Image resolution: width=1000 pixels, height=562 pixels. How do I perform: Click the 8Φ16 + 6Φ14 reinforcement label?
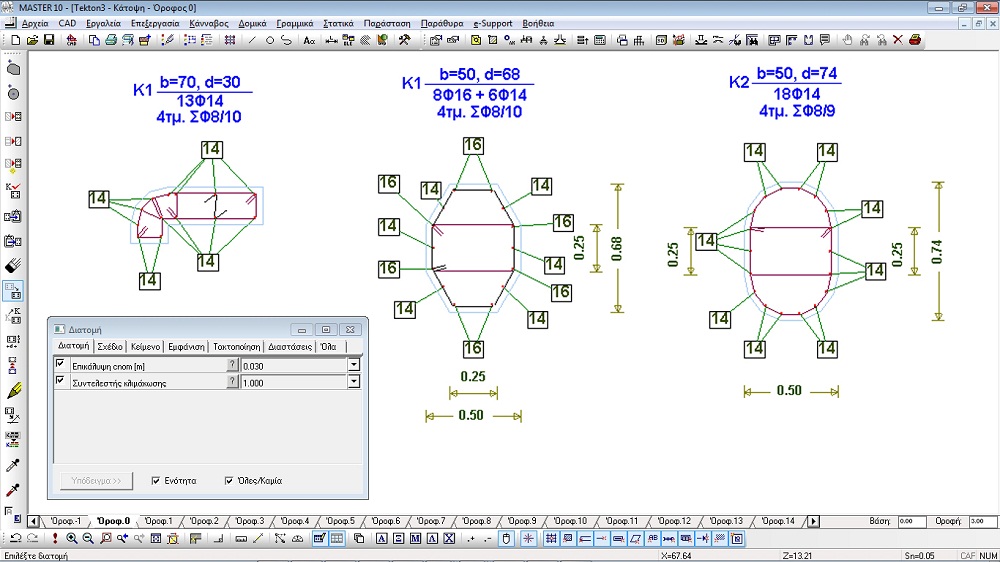(480, 95)
